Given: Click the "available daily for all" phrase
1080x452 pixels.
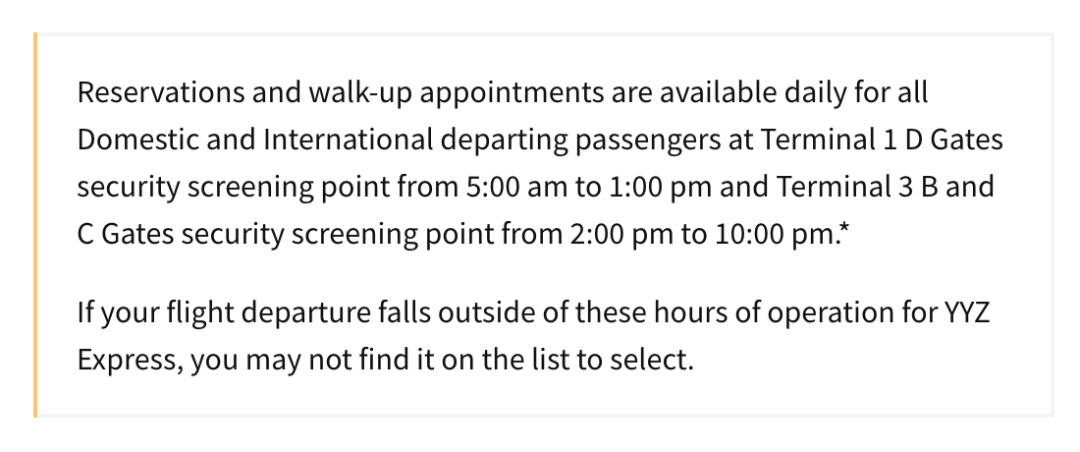Looking at the screenshot, I should (x=793, y=94).
